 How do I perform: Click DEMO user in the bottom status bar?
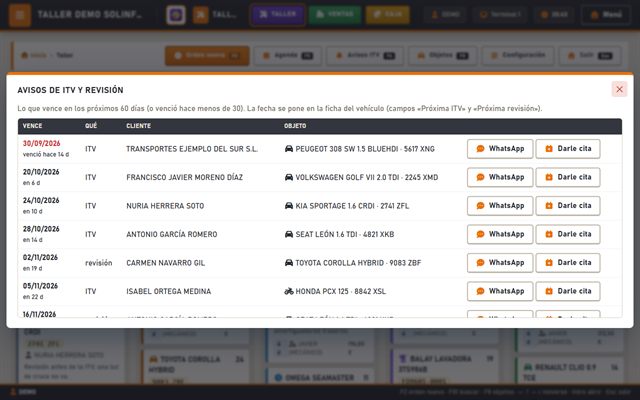(x=23, y=392)
